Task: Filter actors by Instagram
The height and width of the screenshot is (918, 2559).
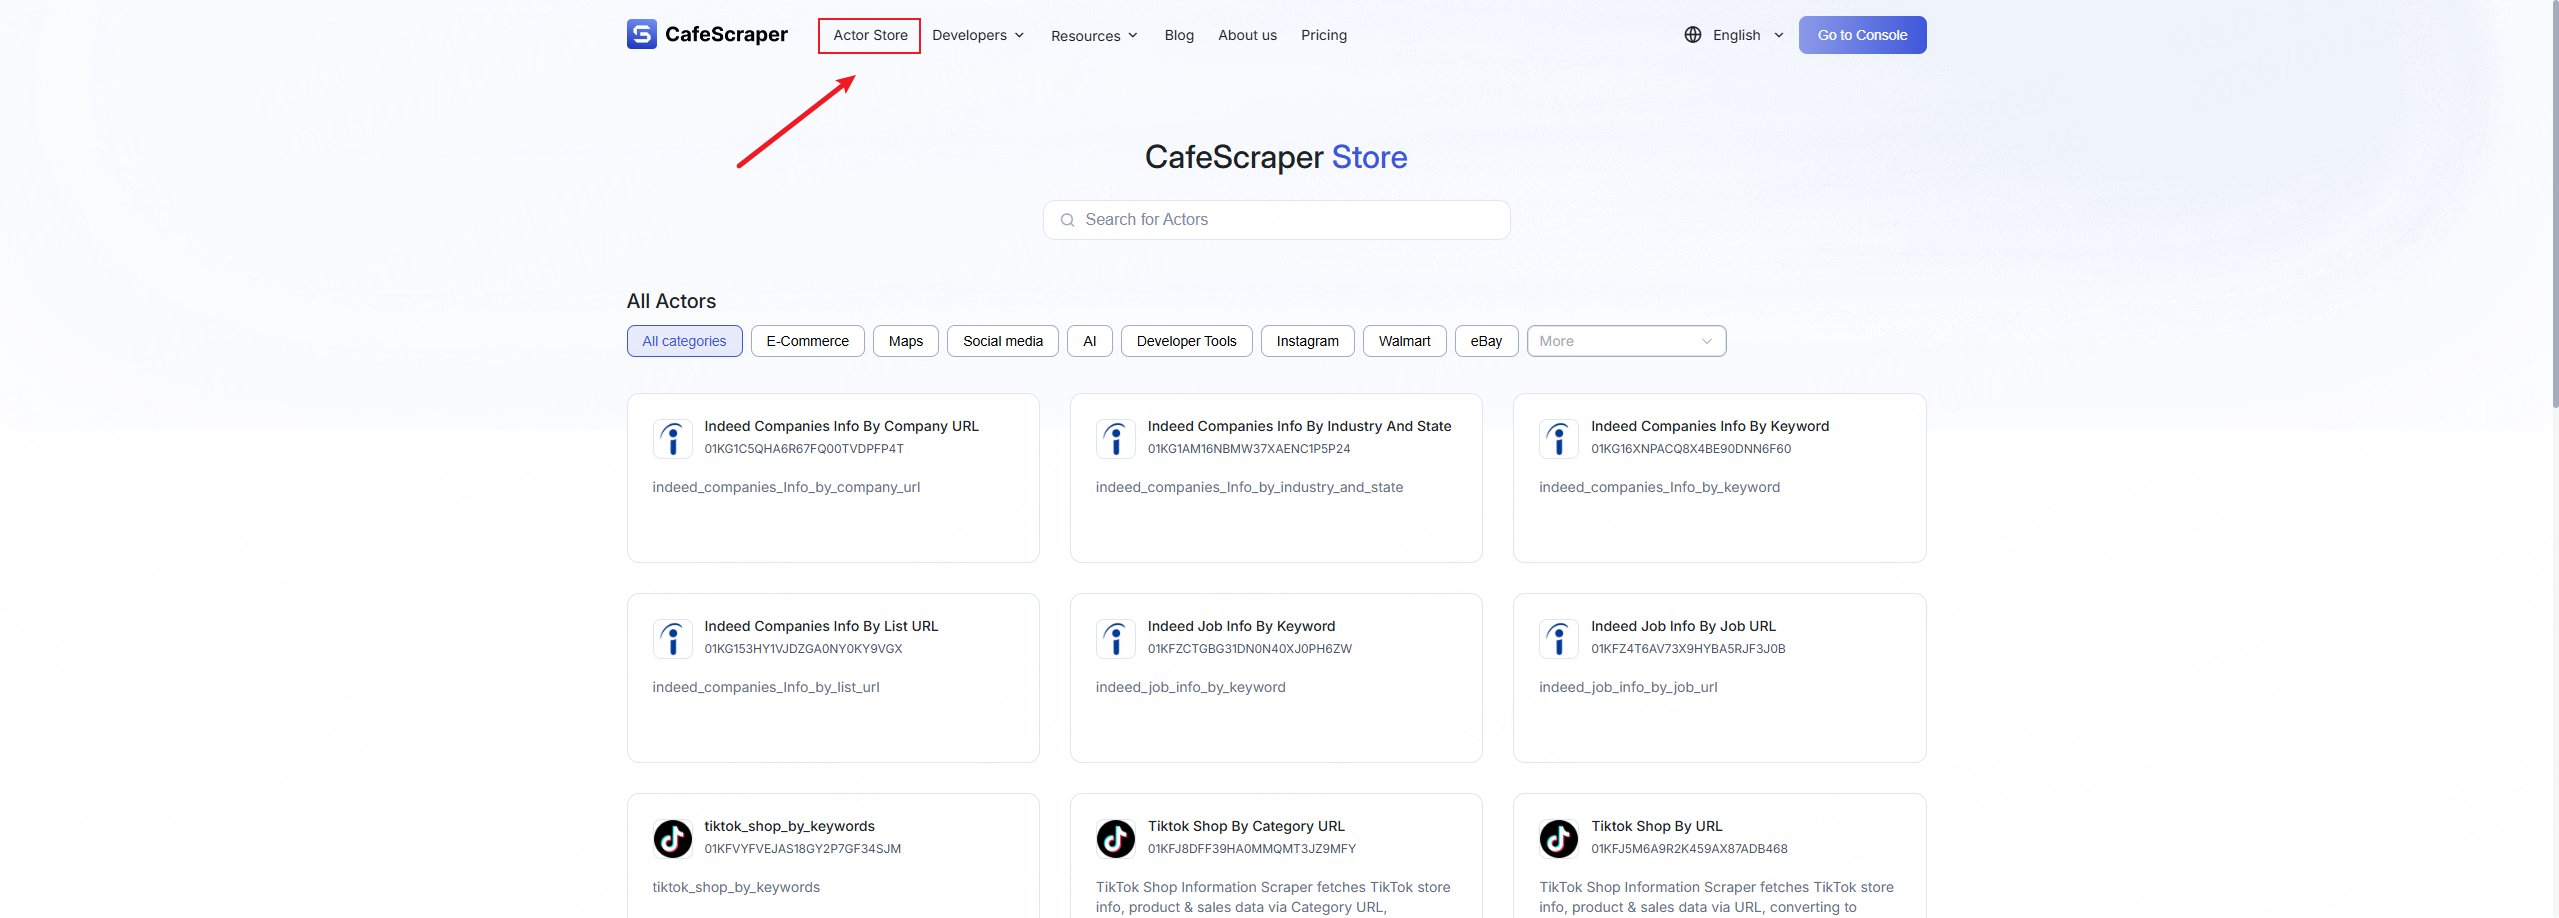Action: point(1307,341)
